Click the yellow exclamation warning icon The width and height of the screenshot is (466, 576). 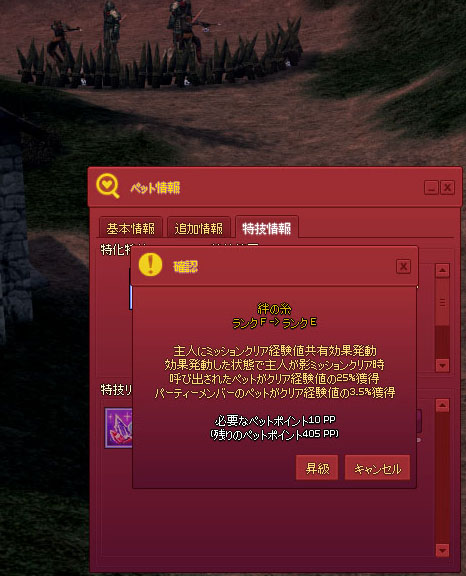(x=151, y=264)
